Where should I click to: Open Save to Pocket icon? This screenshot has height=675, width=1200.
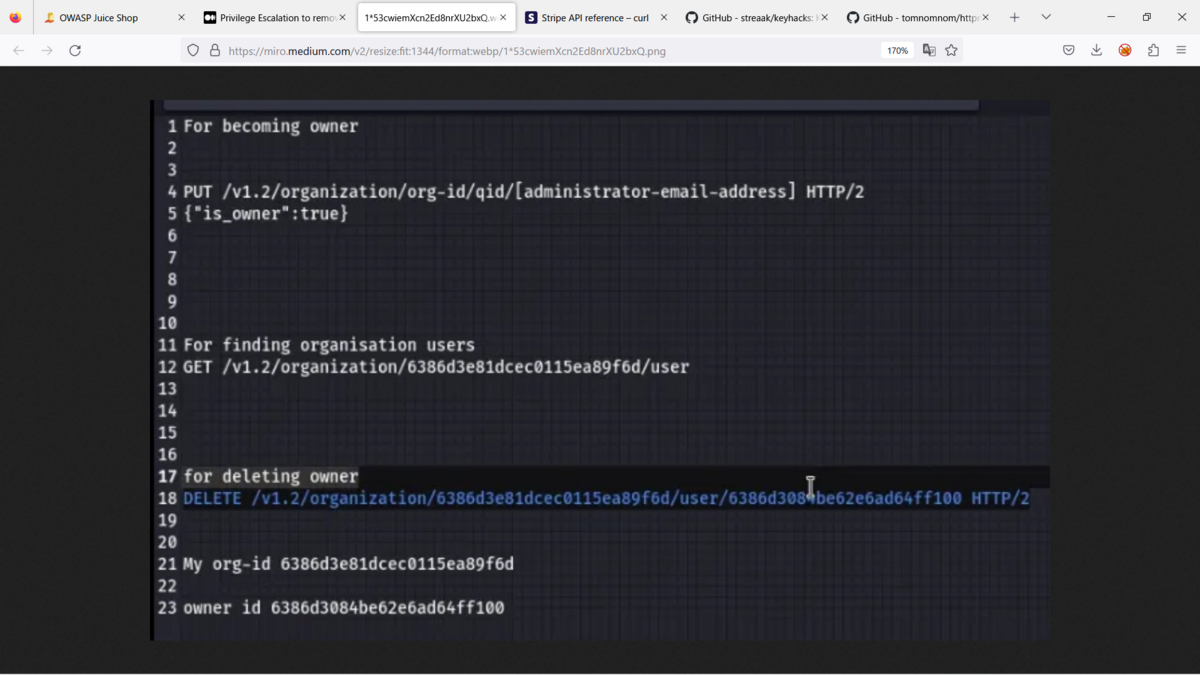[x=1068, y=50]
